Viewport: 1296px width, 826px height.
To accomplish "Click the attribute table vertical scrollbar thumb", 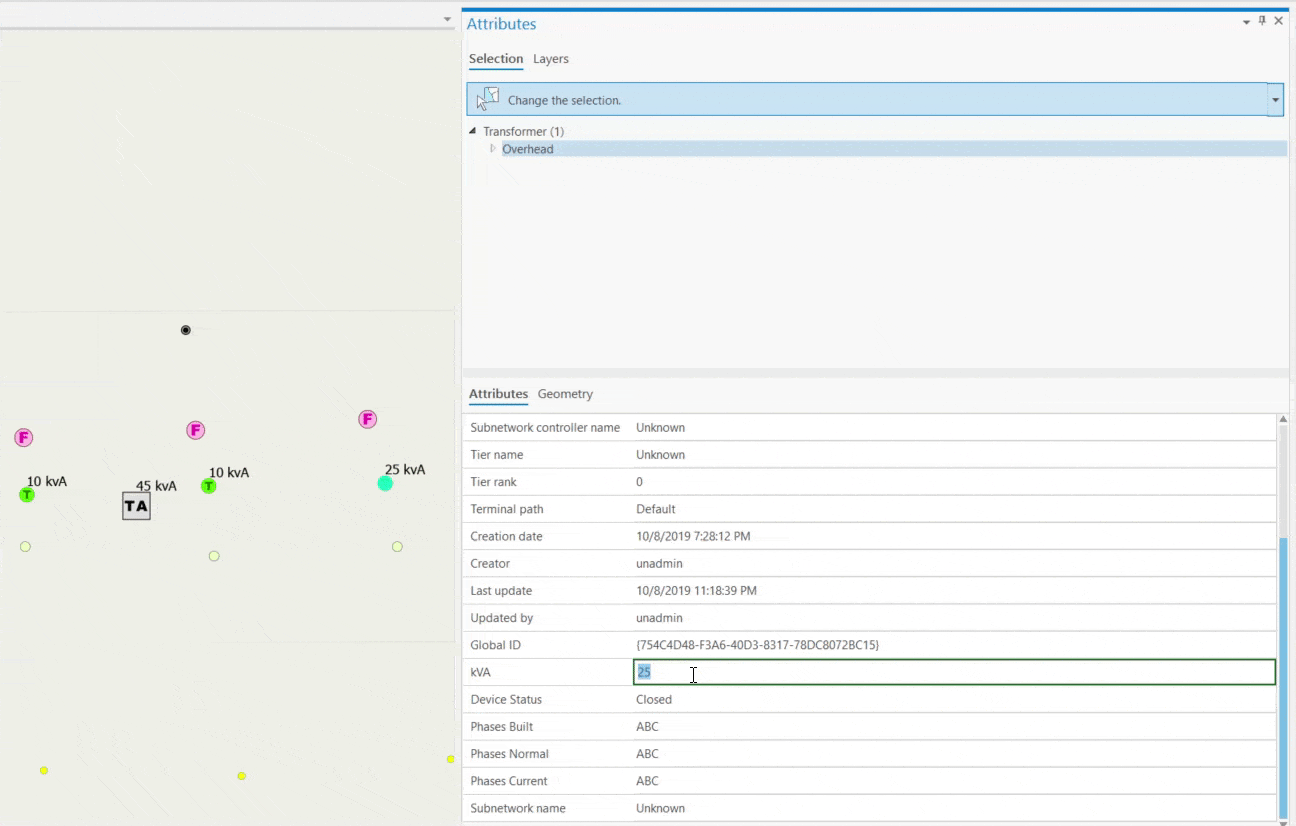I will [1283, 677].
